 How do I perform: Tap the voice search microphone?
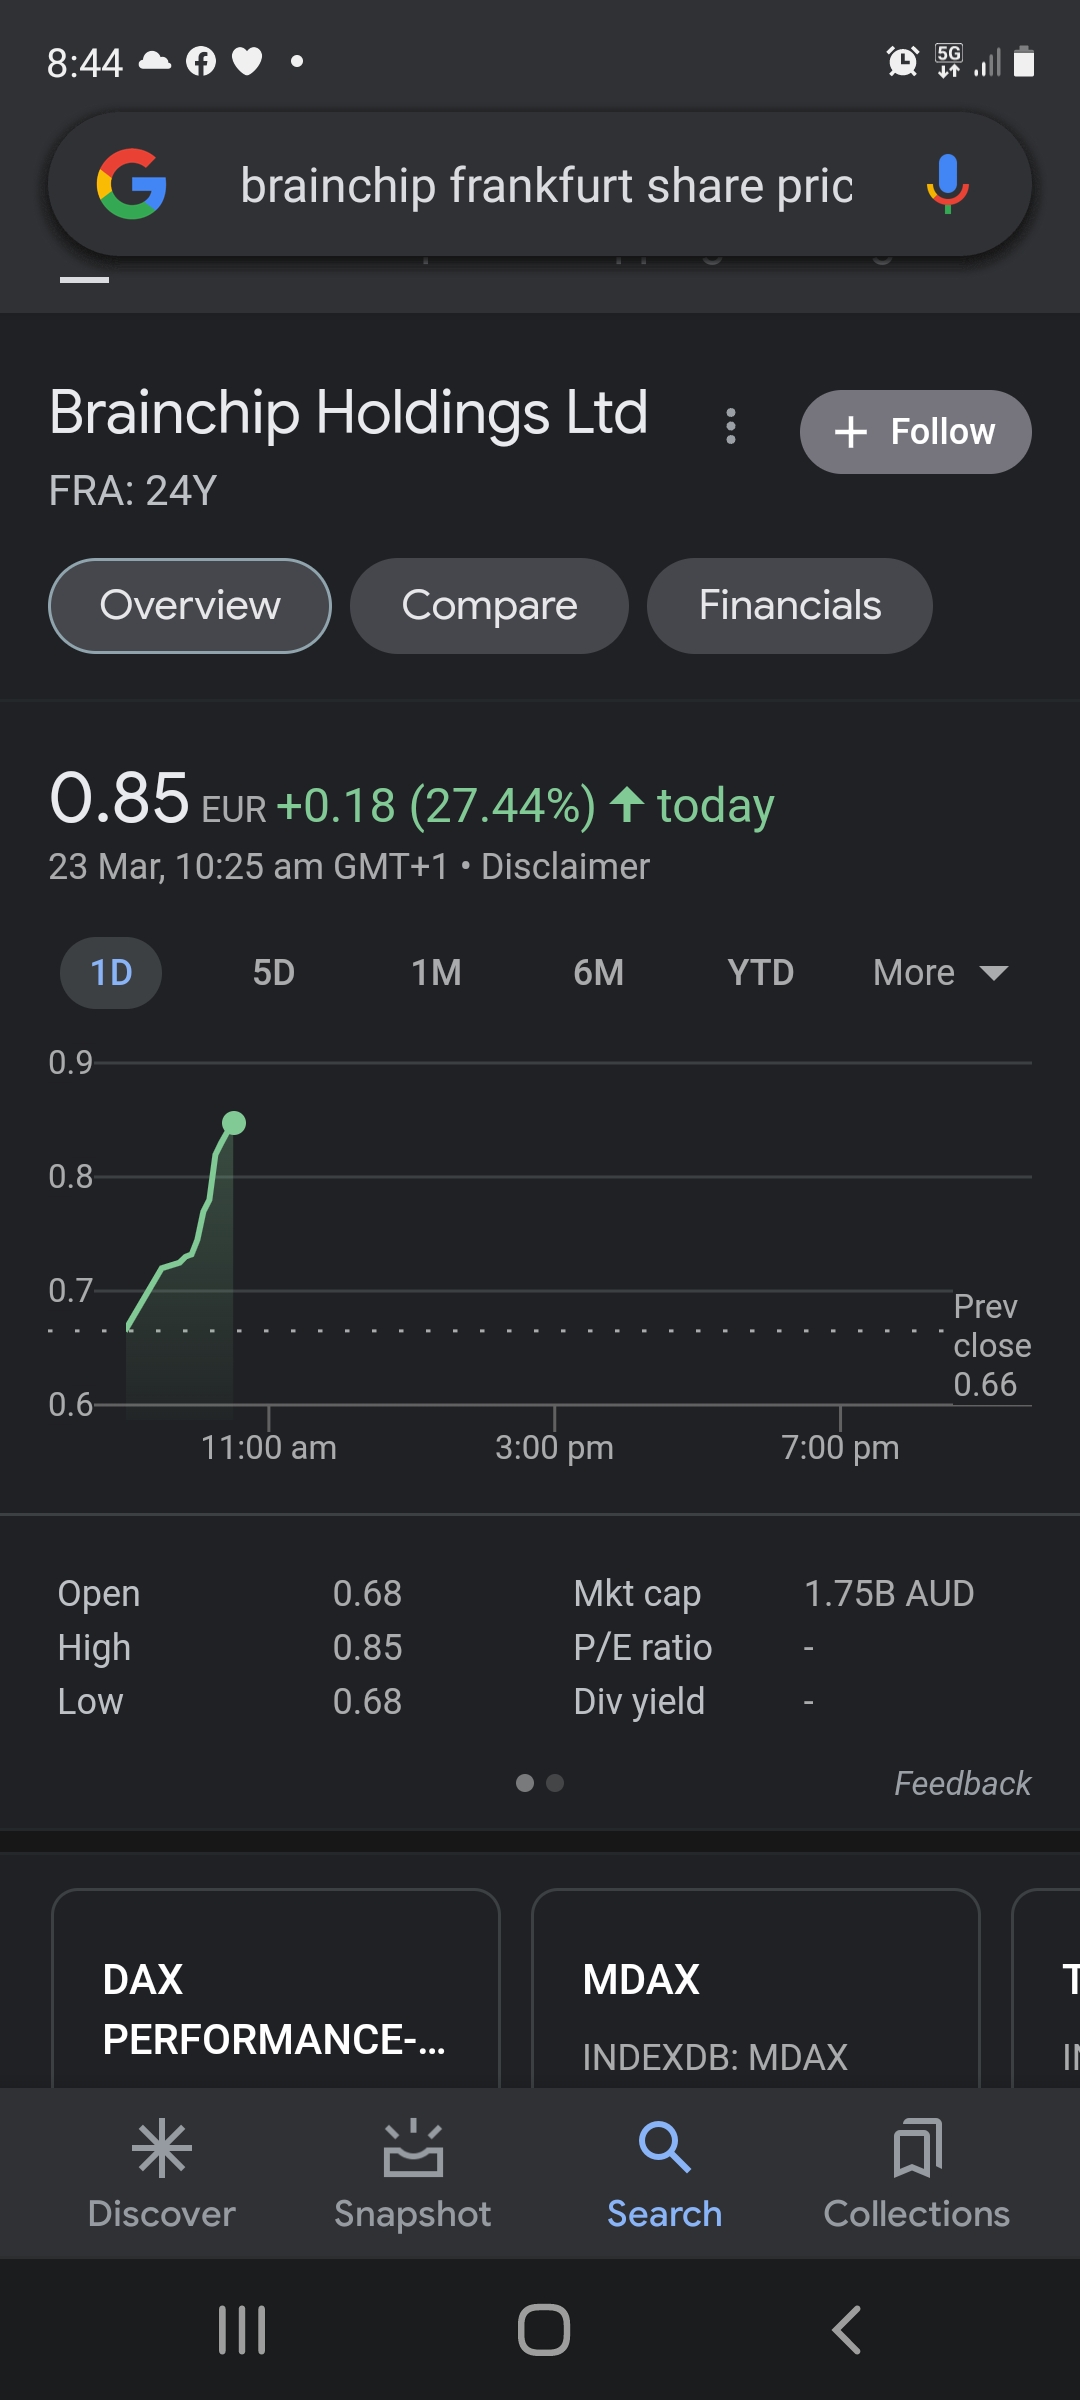947,184
